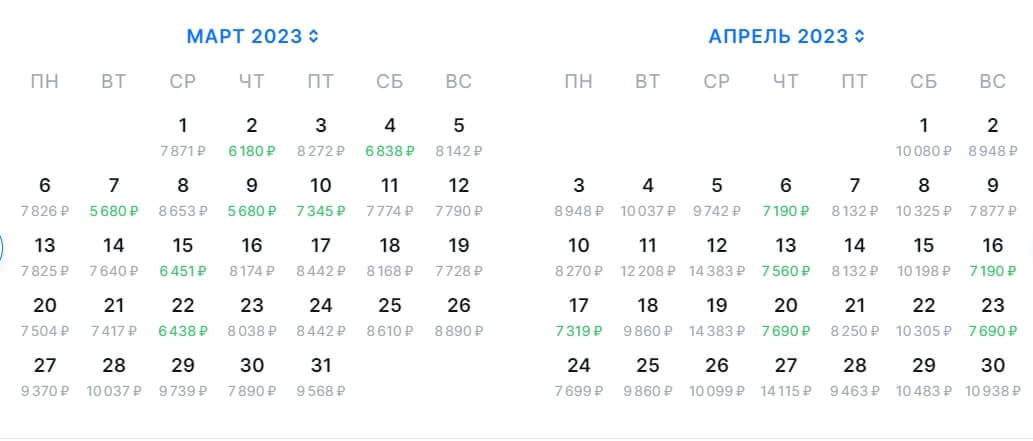Pick April 23 at 7 690 ₽
The height and width of the screenshot is (441, 1033).
point(992,316)
